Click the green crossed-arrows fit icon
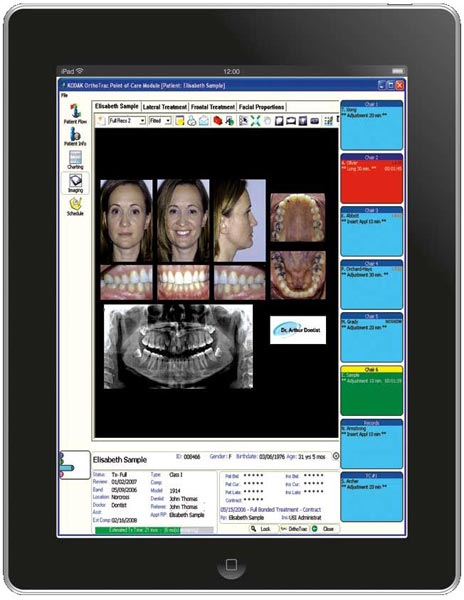The image size is (464, 600). click(x=255, y=121)
